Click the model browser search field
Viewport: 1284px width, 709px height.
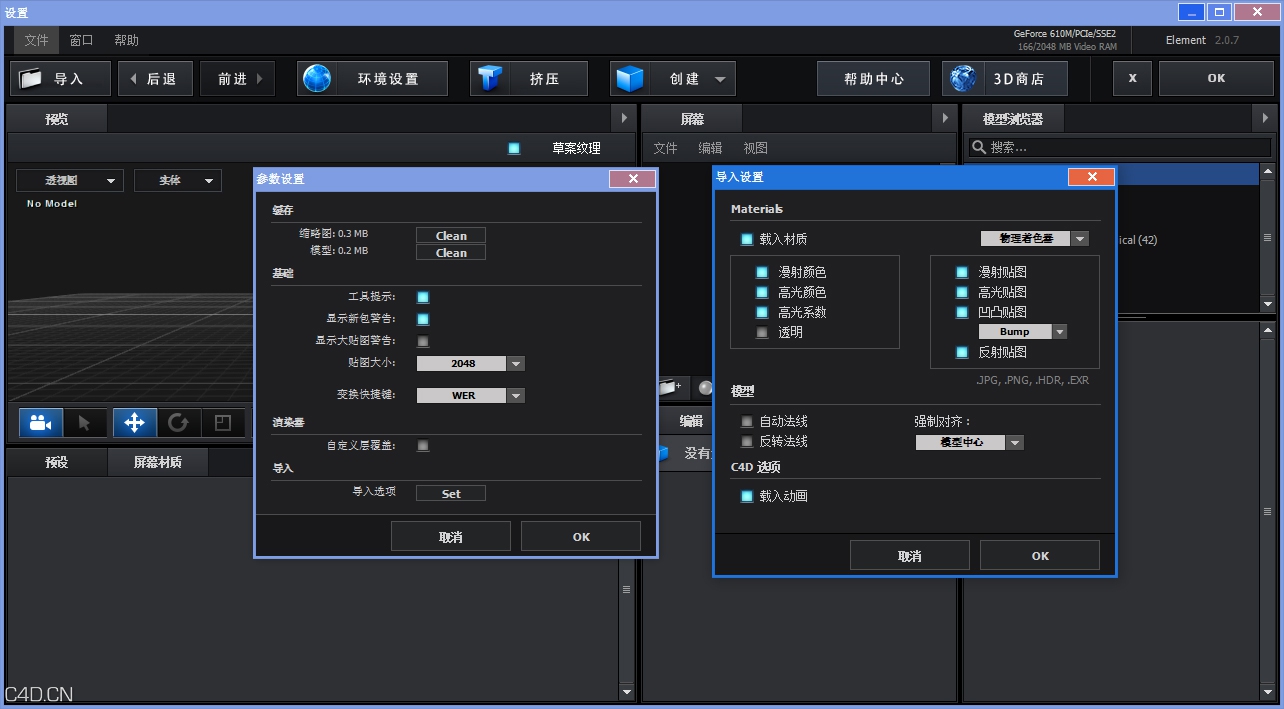[x=1120, y=147]
